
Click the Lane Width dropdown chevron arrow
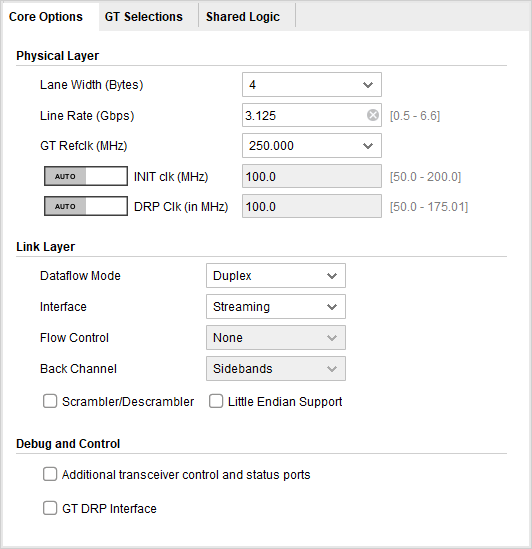368,85
